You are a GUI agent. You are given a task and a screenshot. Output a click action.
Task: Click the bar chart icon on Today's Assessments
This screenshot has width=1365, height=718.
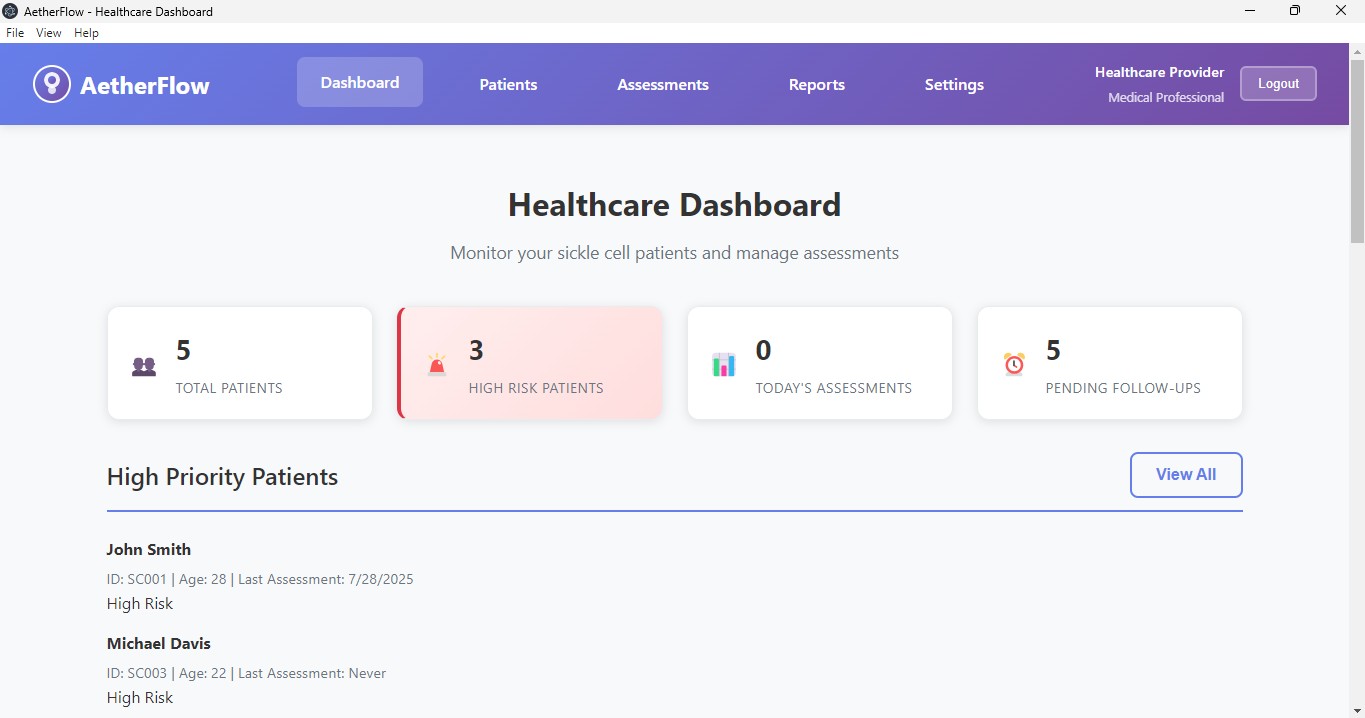722,366
